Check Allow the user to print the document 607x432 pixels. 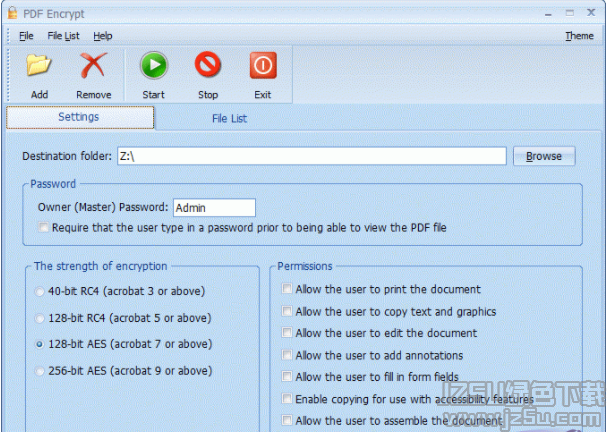286,288
